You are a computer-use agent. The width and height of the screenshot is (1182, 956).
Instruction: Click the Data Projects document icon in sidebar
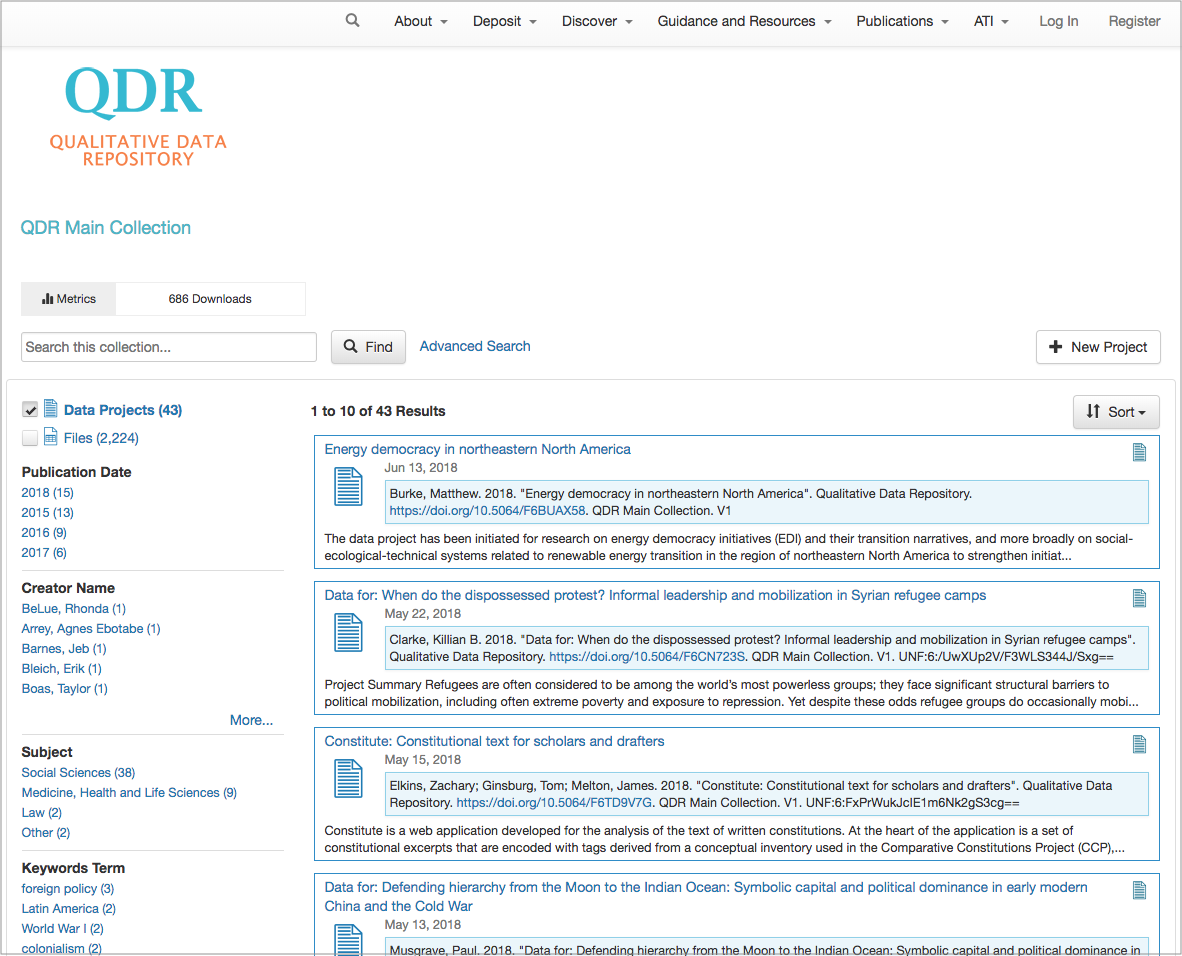[x=51, y=409]
